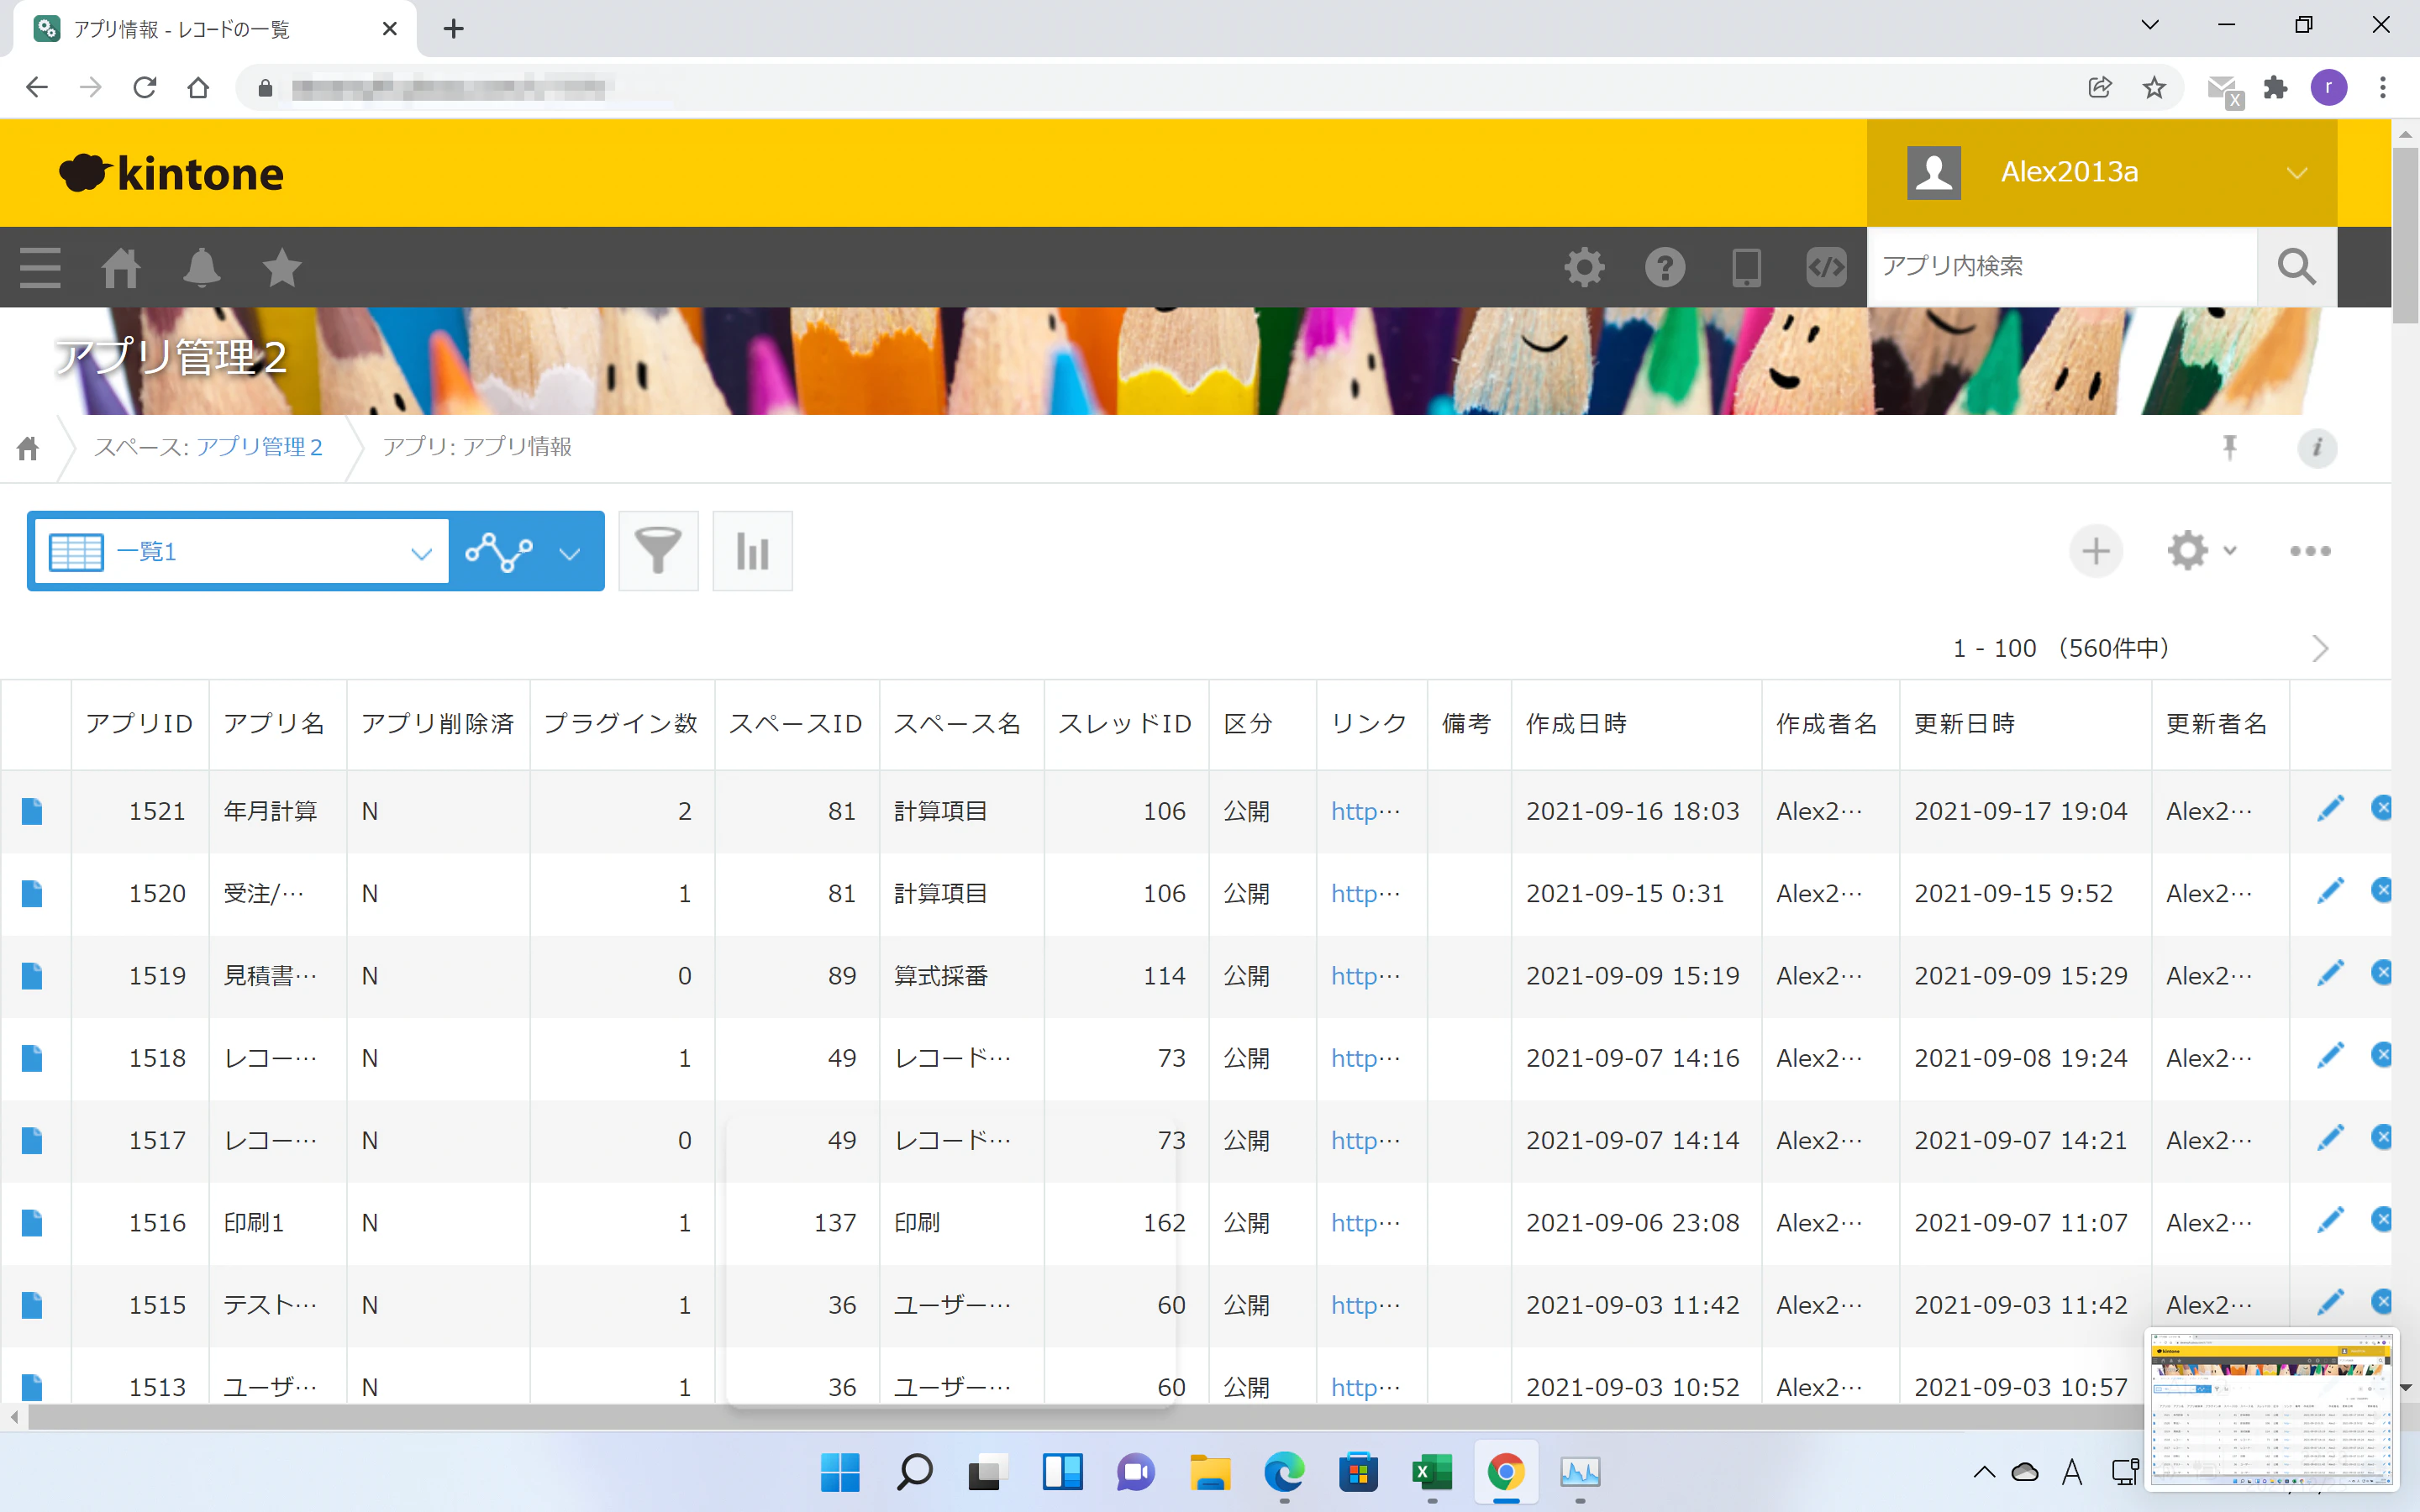The image size is (2420, 1512).
Task: Click inside the アプリ内検索 search field
Action: point(2062,267)
